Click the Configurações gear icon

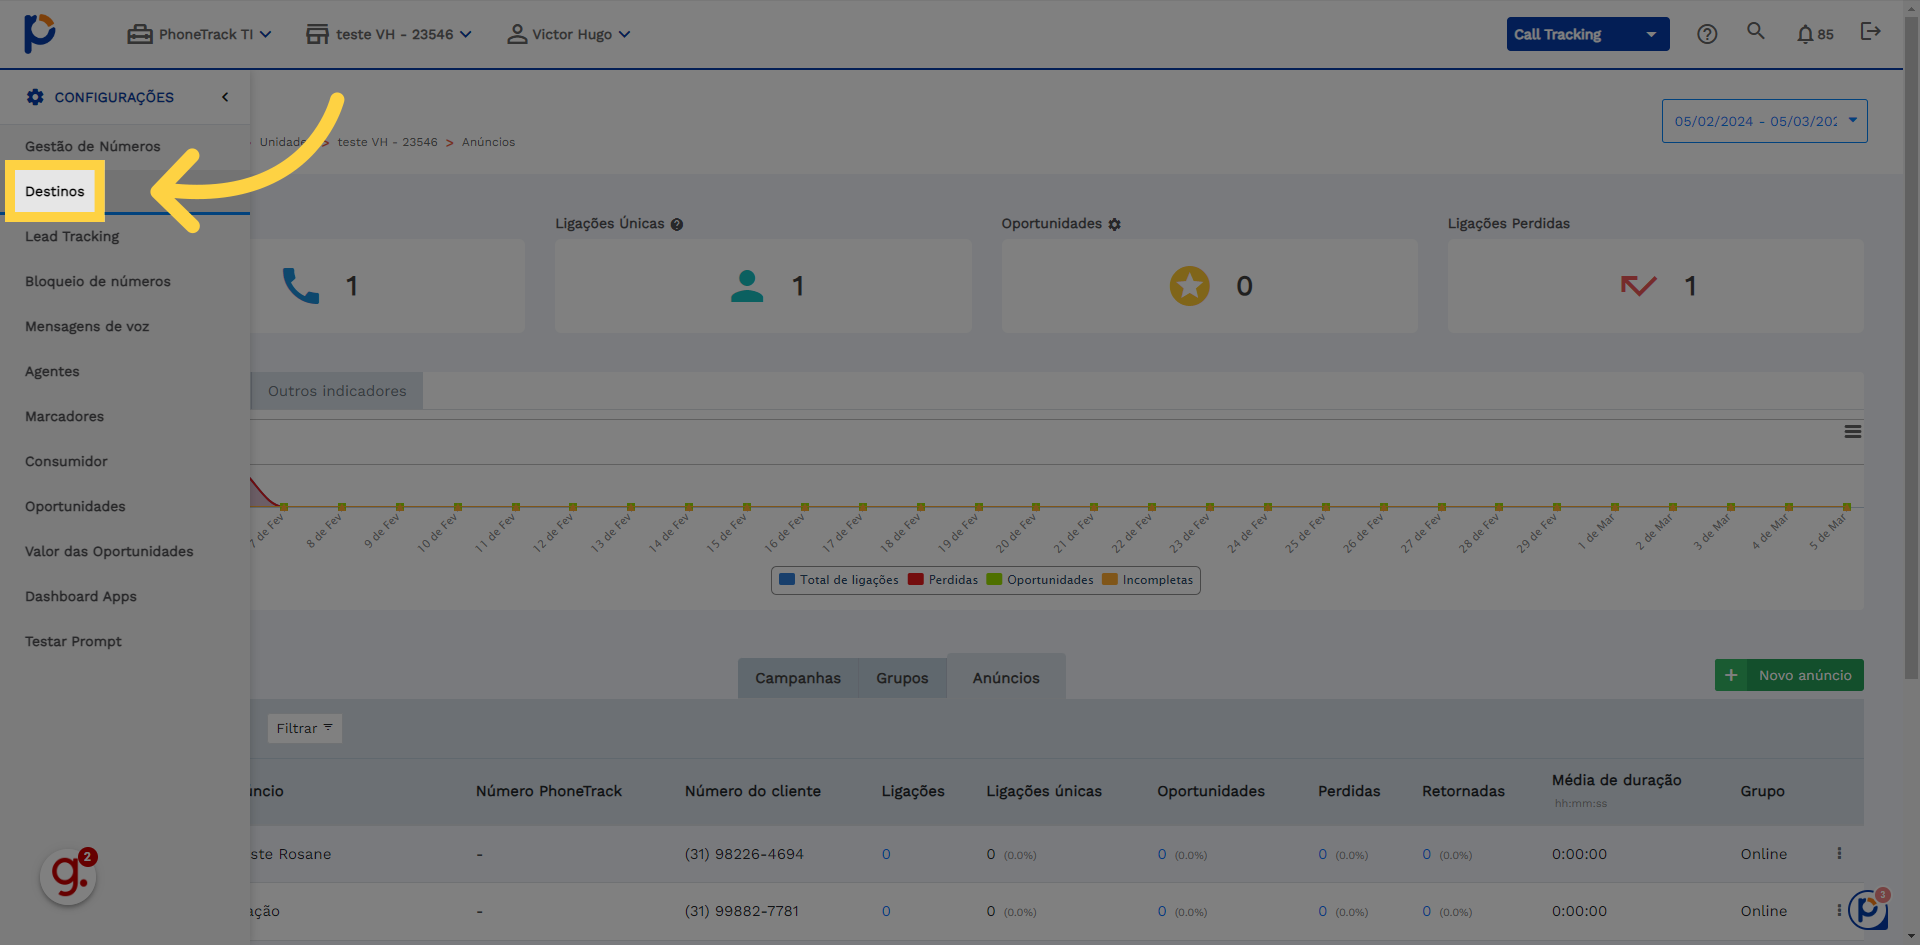point(35,97)
